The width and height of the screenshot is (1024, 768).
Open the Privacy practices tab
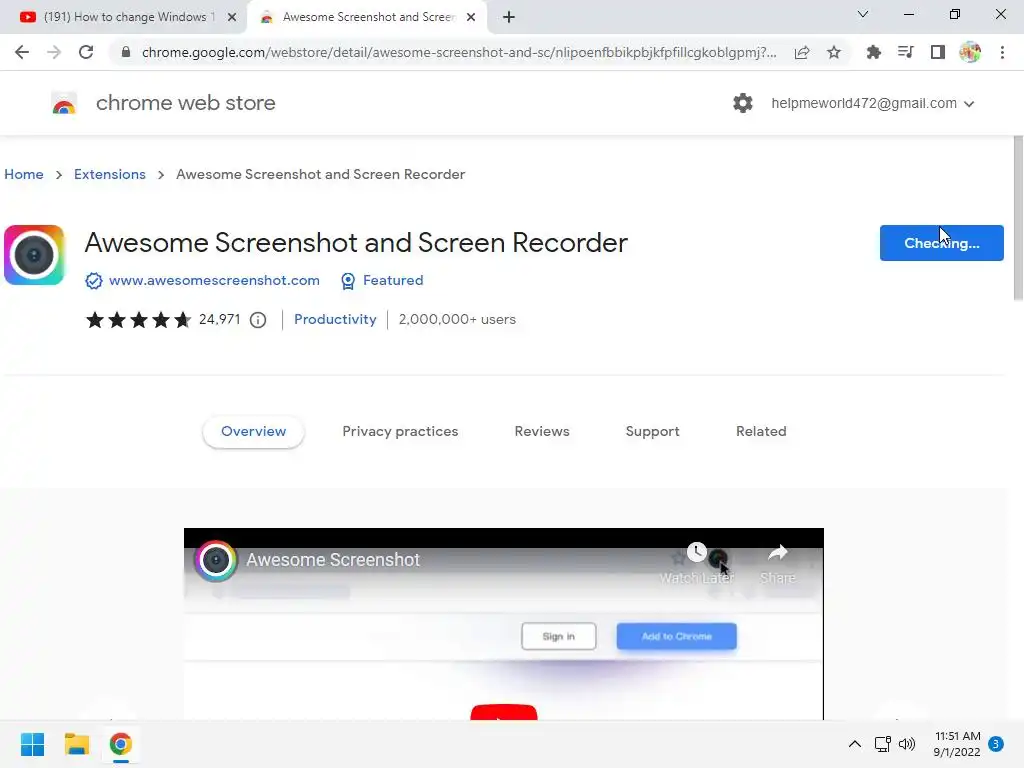[400, 432]
